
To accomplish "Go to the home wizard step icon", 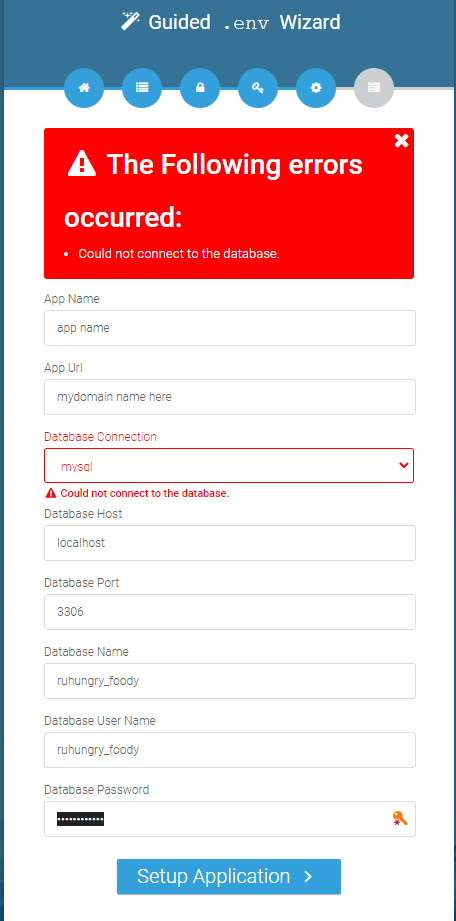I will point(84,88).
